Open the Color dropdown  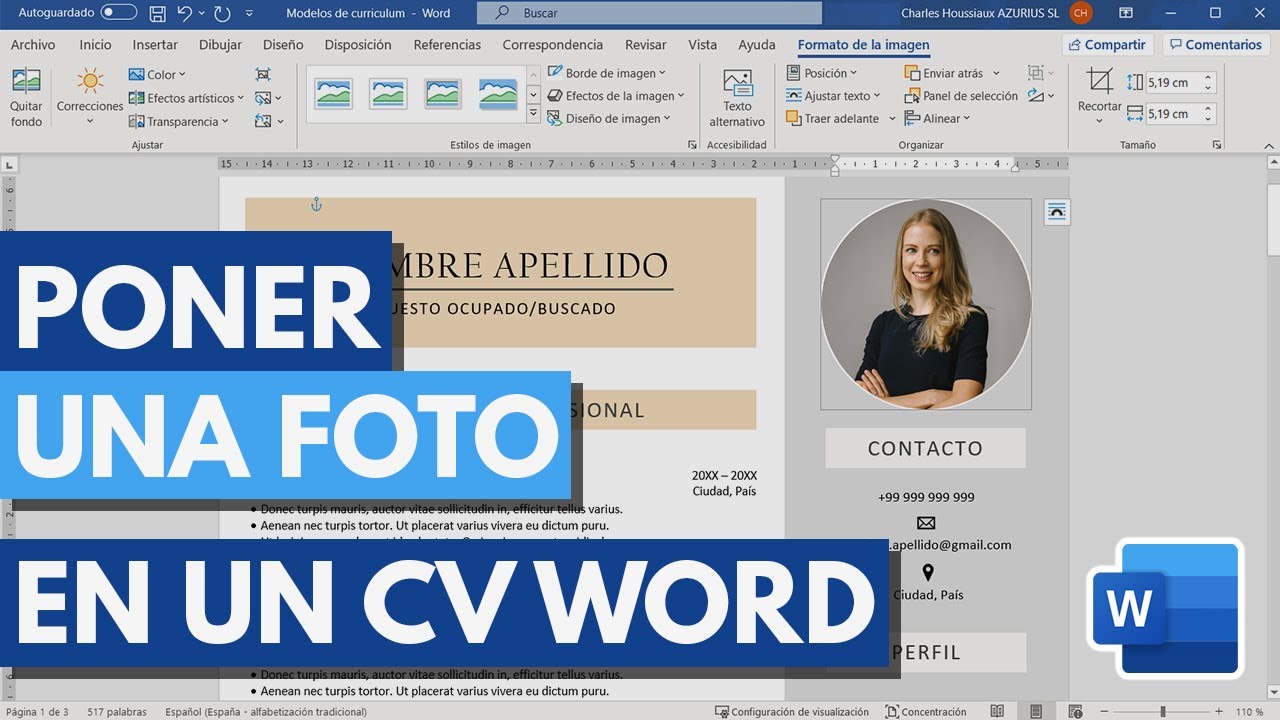[x=157, y=74]
